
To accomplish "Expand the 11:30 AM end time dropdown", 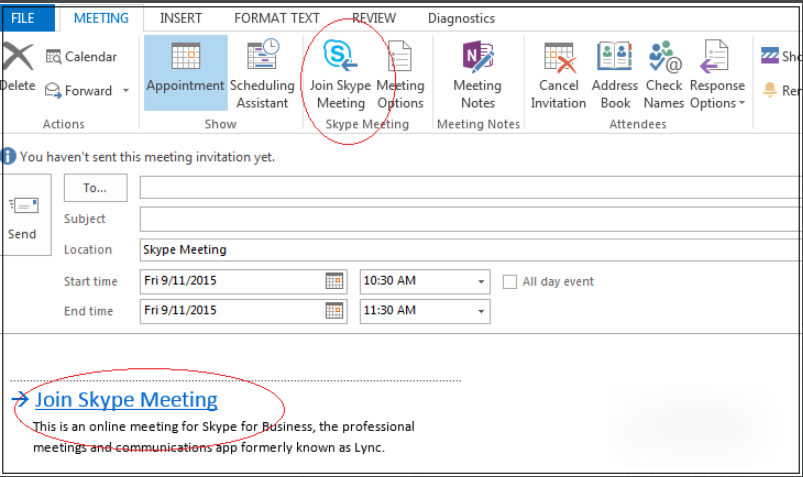I will point(481,312).
